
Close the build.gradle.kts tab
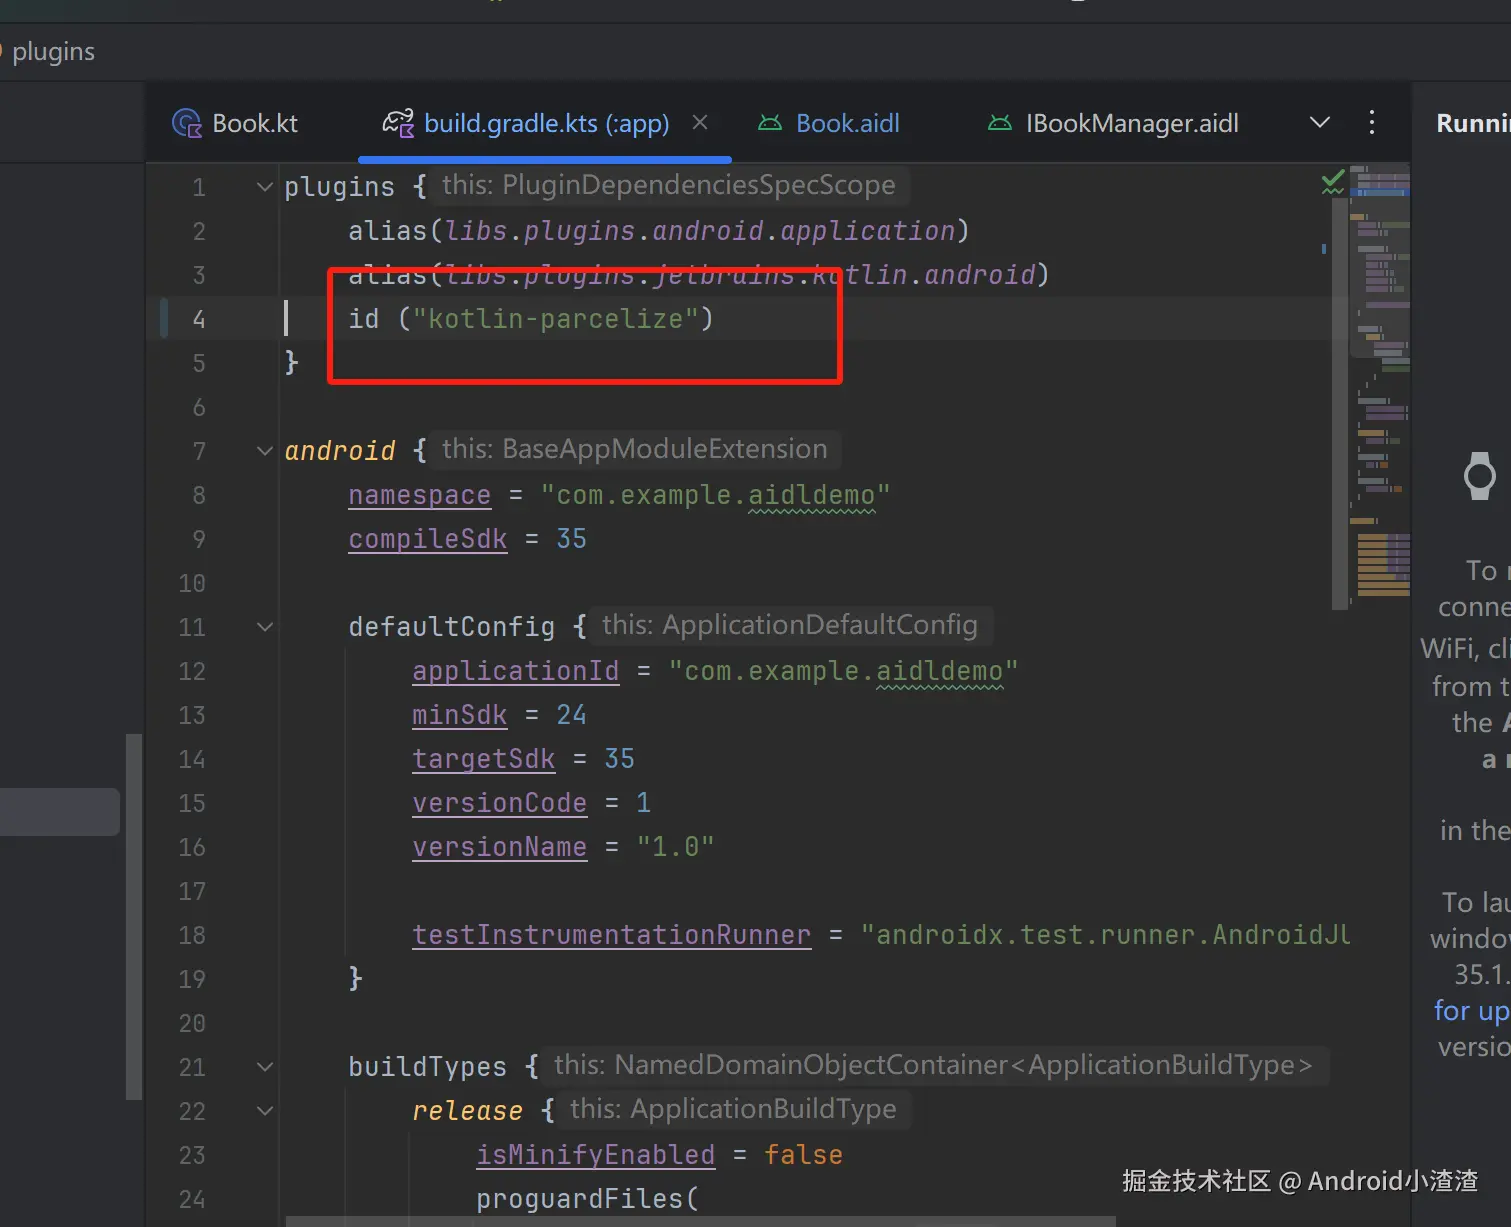point(700,122)
